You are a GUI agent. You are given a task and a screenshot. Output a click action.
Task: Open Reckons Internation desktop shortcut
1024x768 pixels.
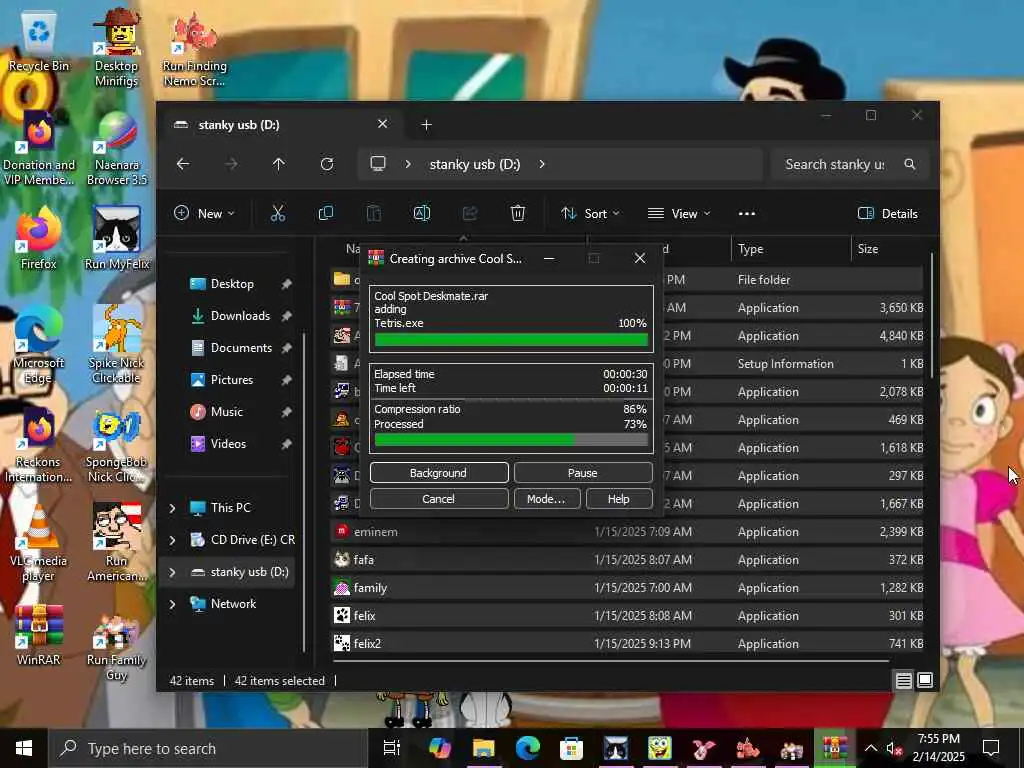point(39,445)
